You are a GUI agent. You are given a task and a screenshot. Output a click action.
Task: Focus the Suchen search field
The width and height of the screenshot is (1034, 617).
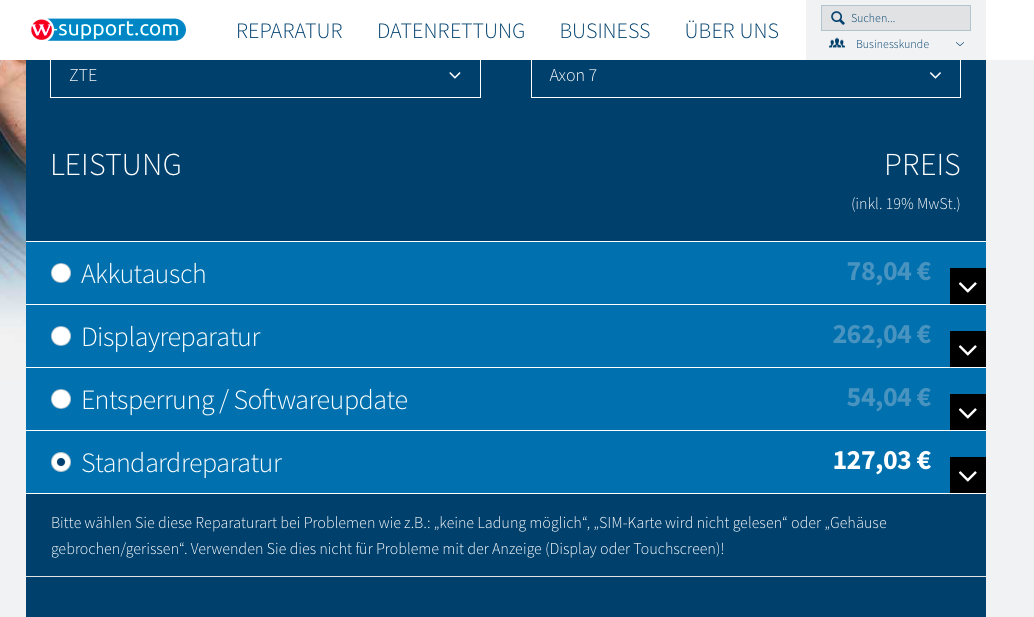[x=896, y=18]
